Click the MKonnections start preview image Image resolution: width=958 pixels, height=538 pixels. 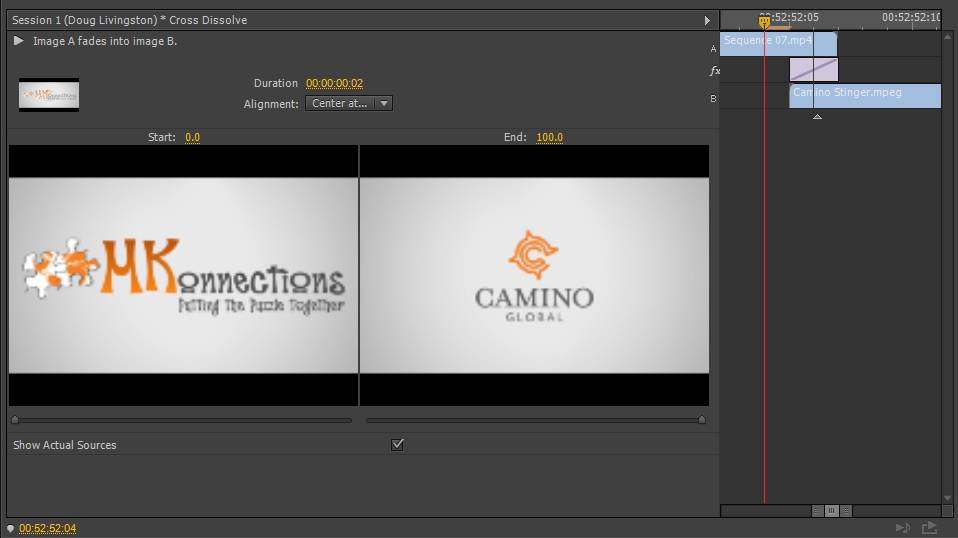[183, 275]
